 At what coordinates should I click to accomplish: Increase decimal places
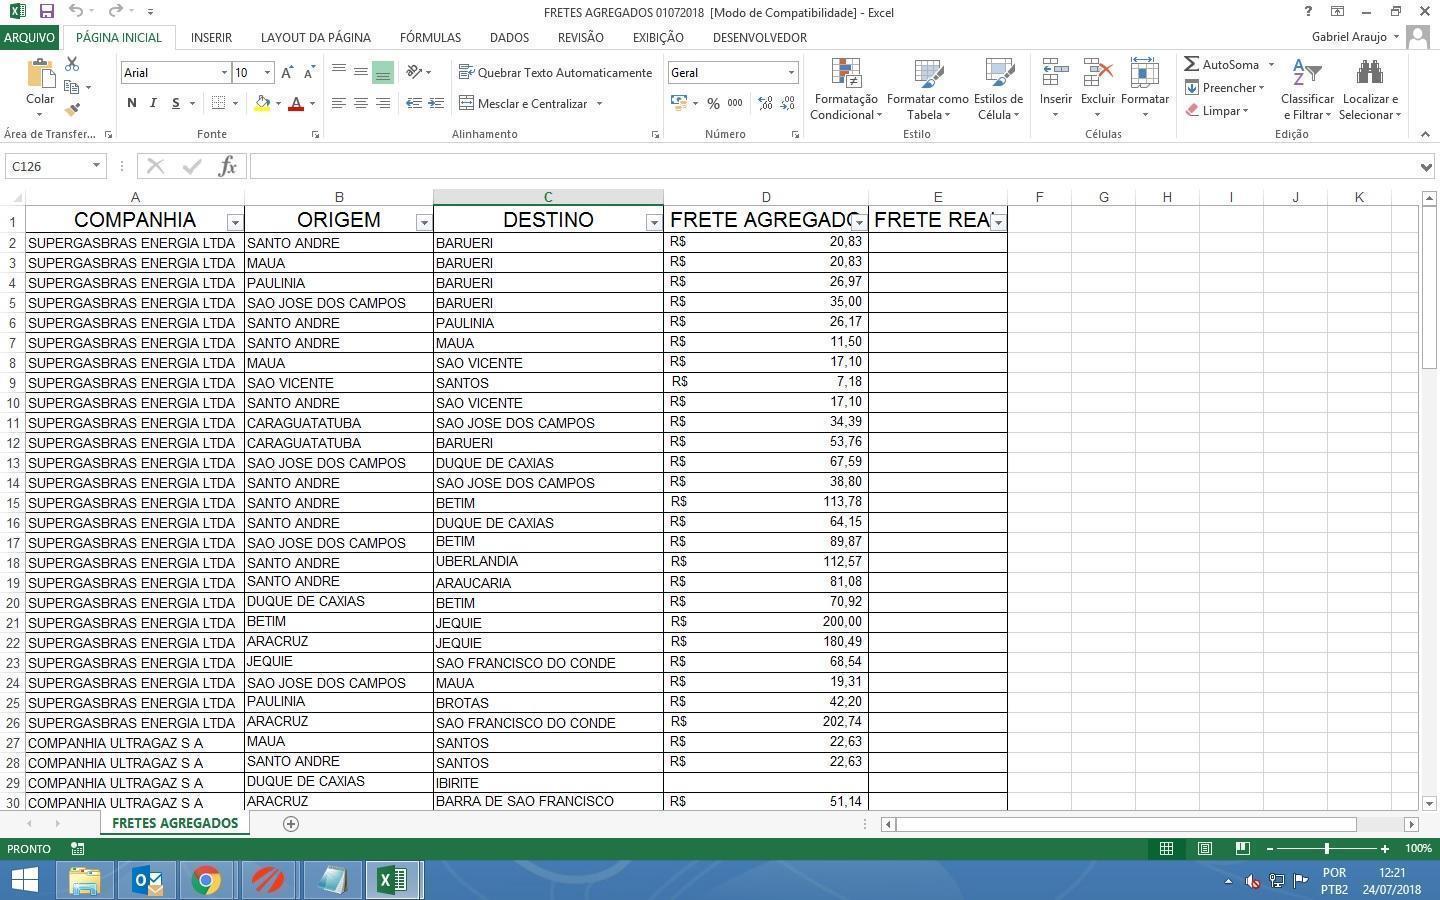(x=765, y=103)
